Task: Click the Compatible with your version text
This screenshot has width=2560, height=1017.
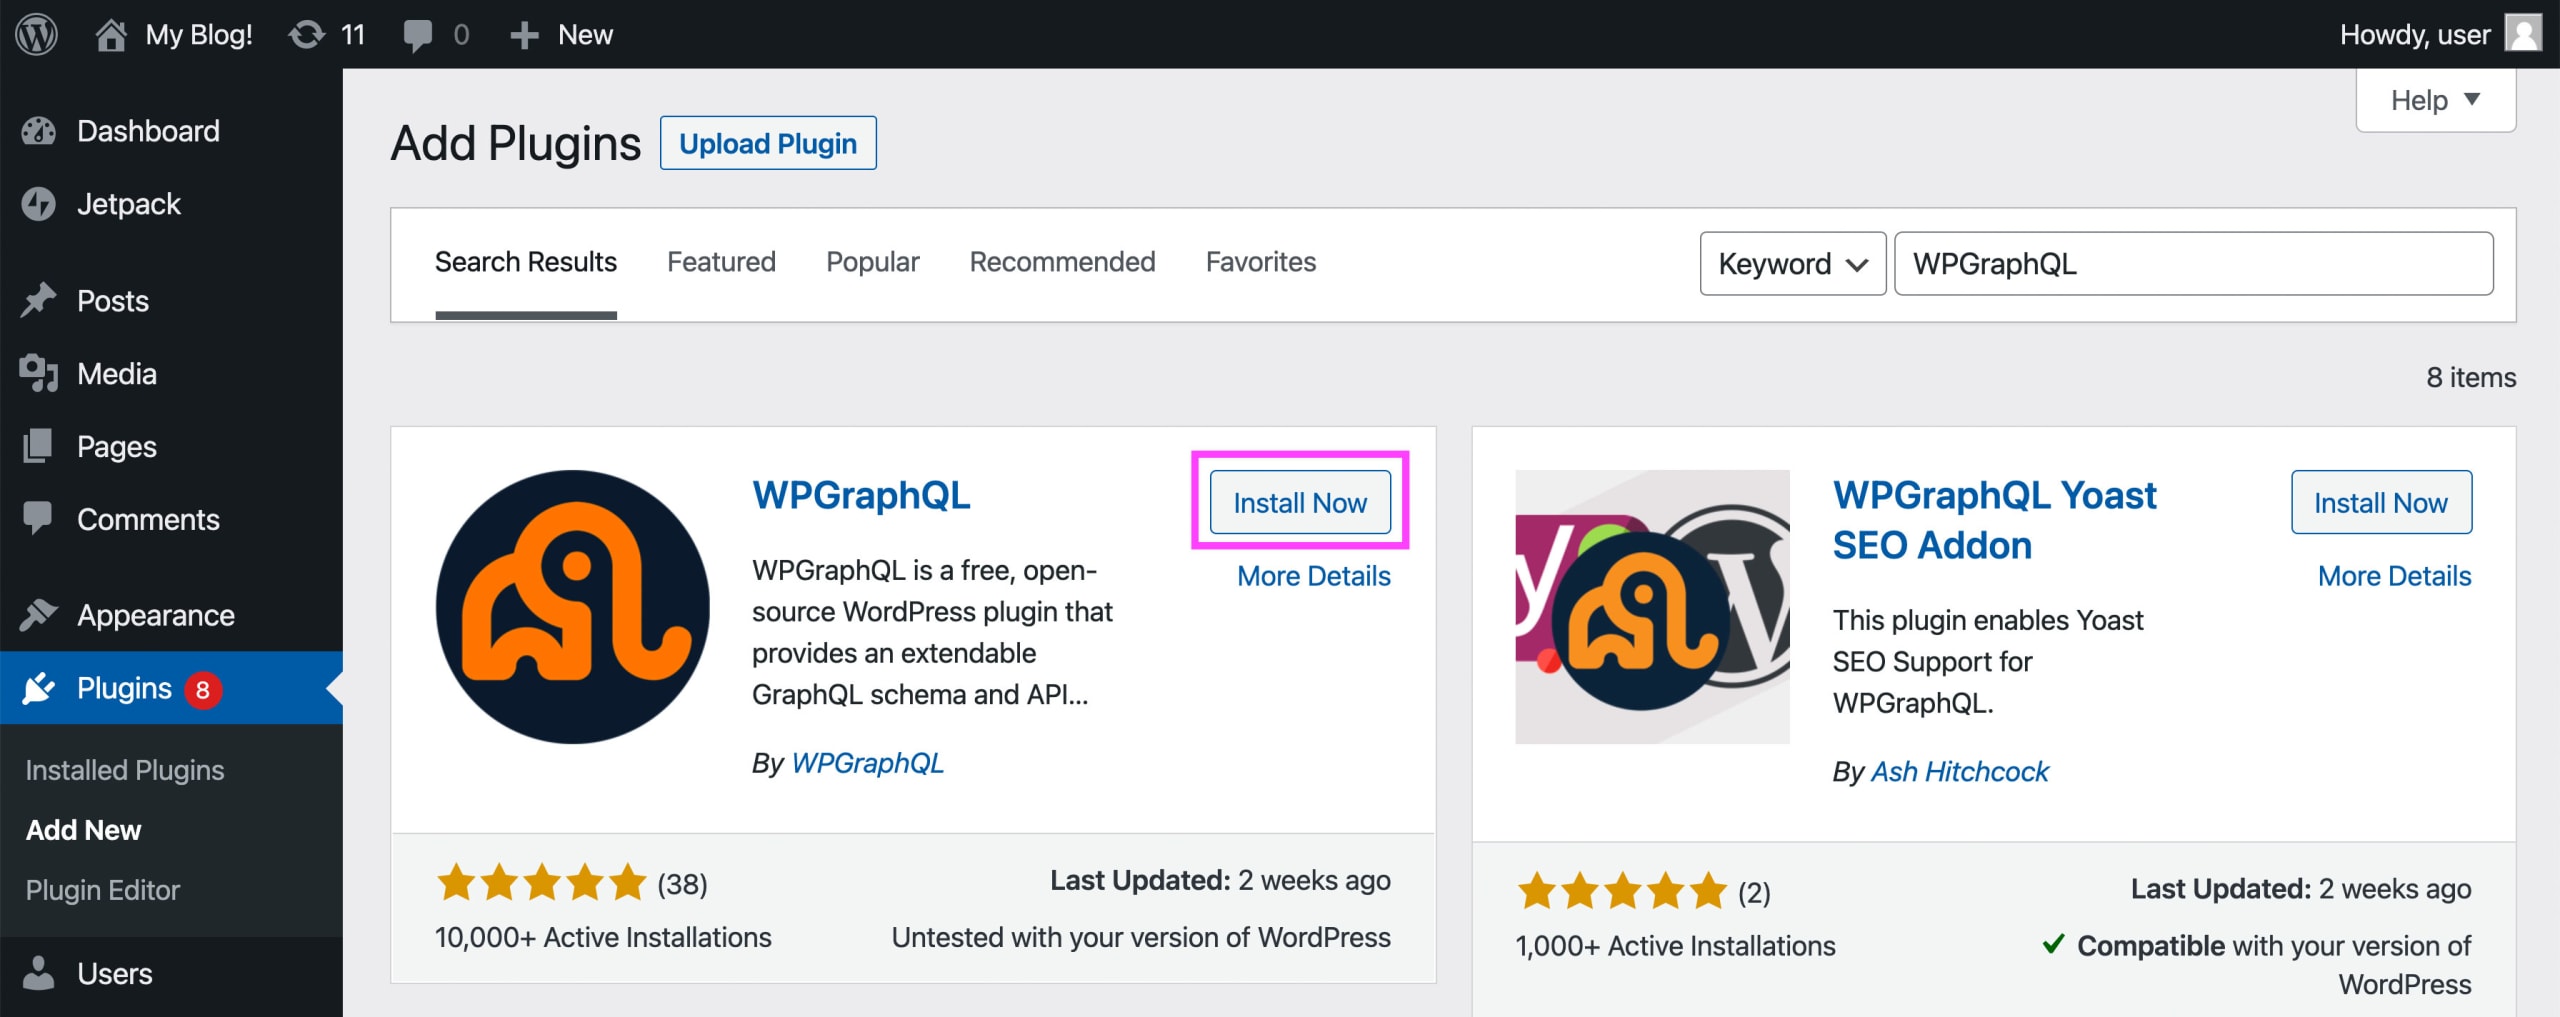Action: click(2274, 964)
